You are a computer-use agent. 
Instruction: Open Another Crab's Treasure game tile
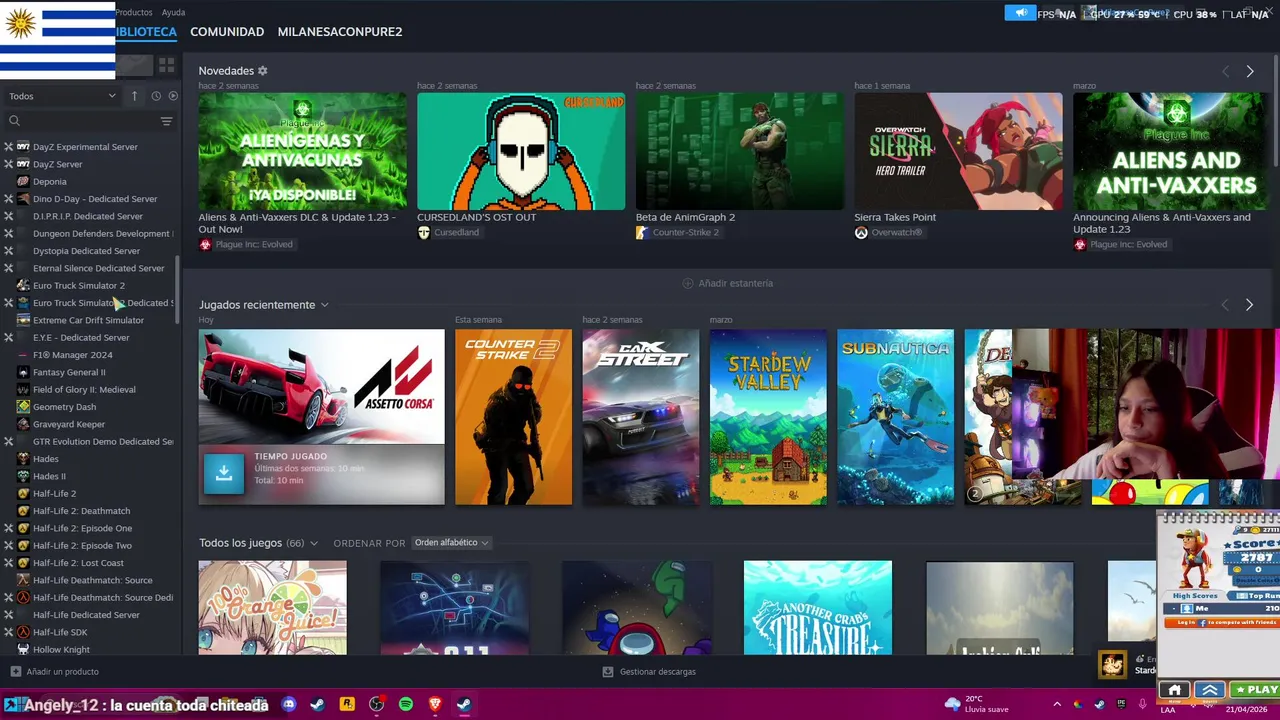click(818, 608)
